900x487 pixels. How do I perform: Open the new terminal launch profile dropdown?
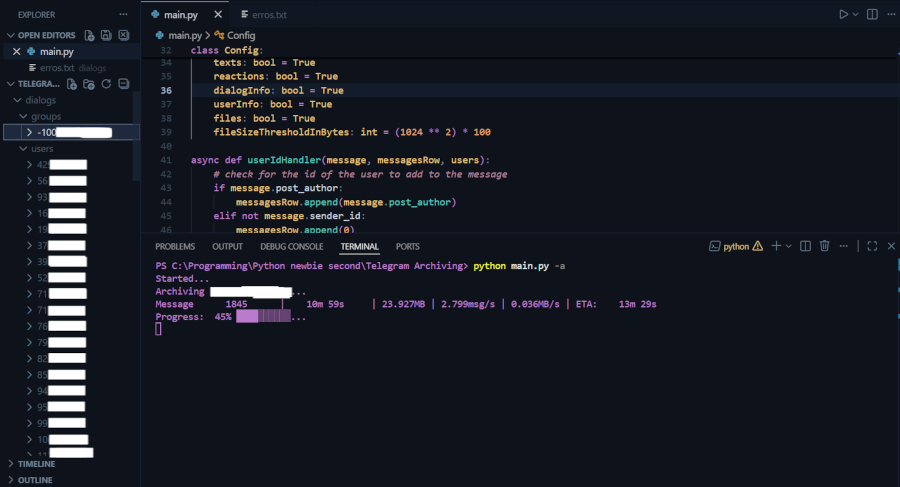789,246
